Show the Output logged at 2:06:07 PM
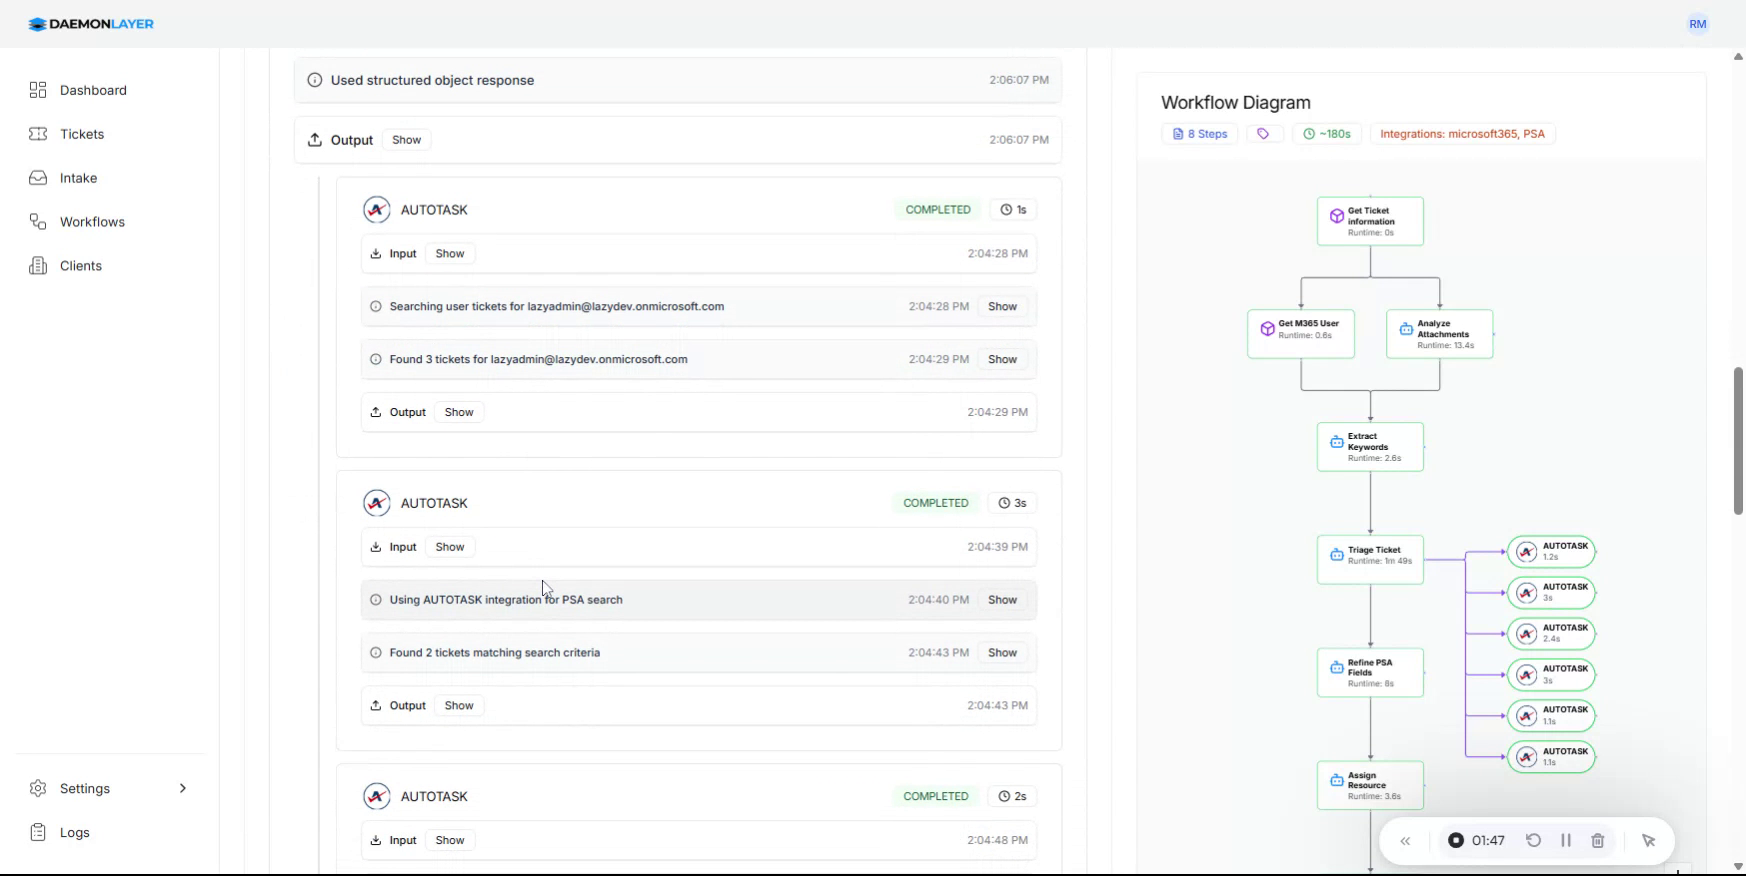This screenshot has width=1746, height=876. click(x=406, y=140)
